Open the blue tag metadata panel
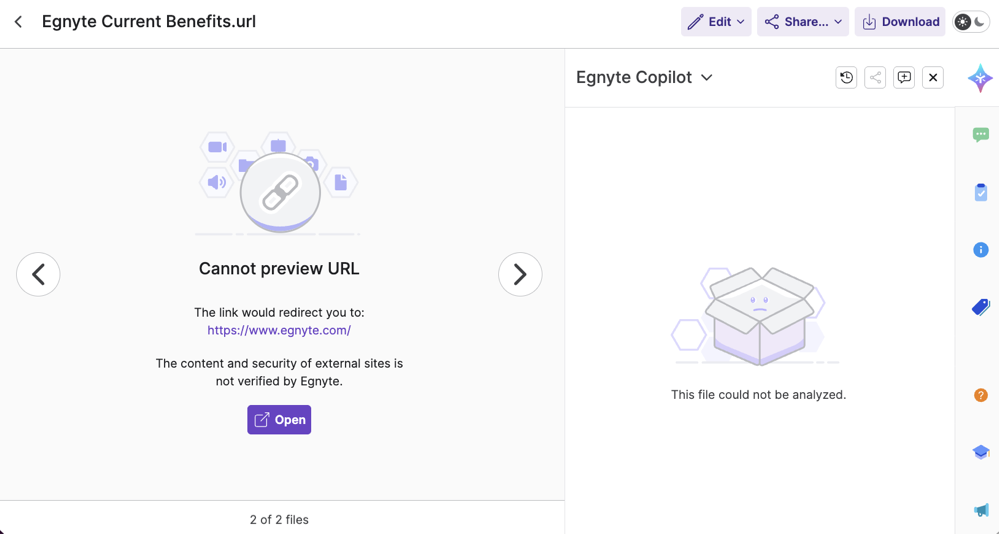 coord(980,307)
